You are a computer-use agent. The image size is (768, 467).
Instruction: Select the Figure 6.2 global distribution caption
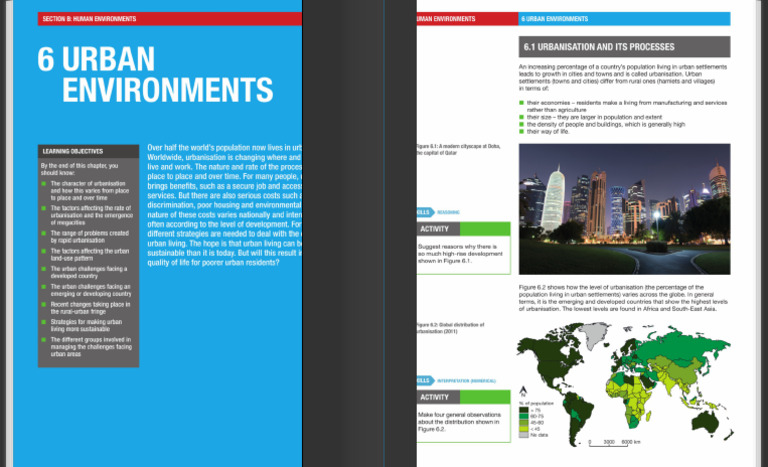tap(451, 328)
